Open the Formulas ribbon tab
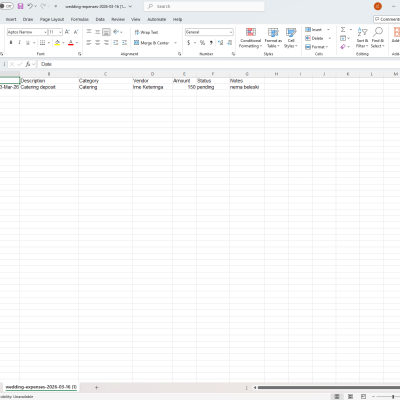The width and height of the screenshot is (400, 400). point(80,19)
